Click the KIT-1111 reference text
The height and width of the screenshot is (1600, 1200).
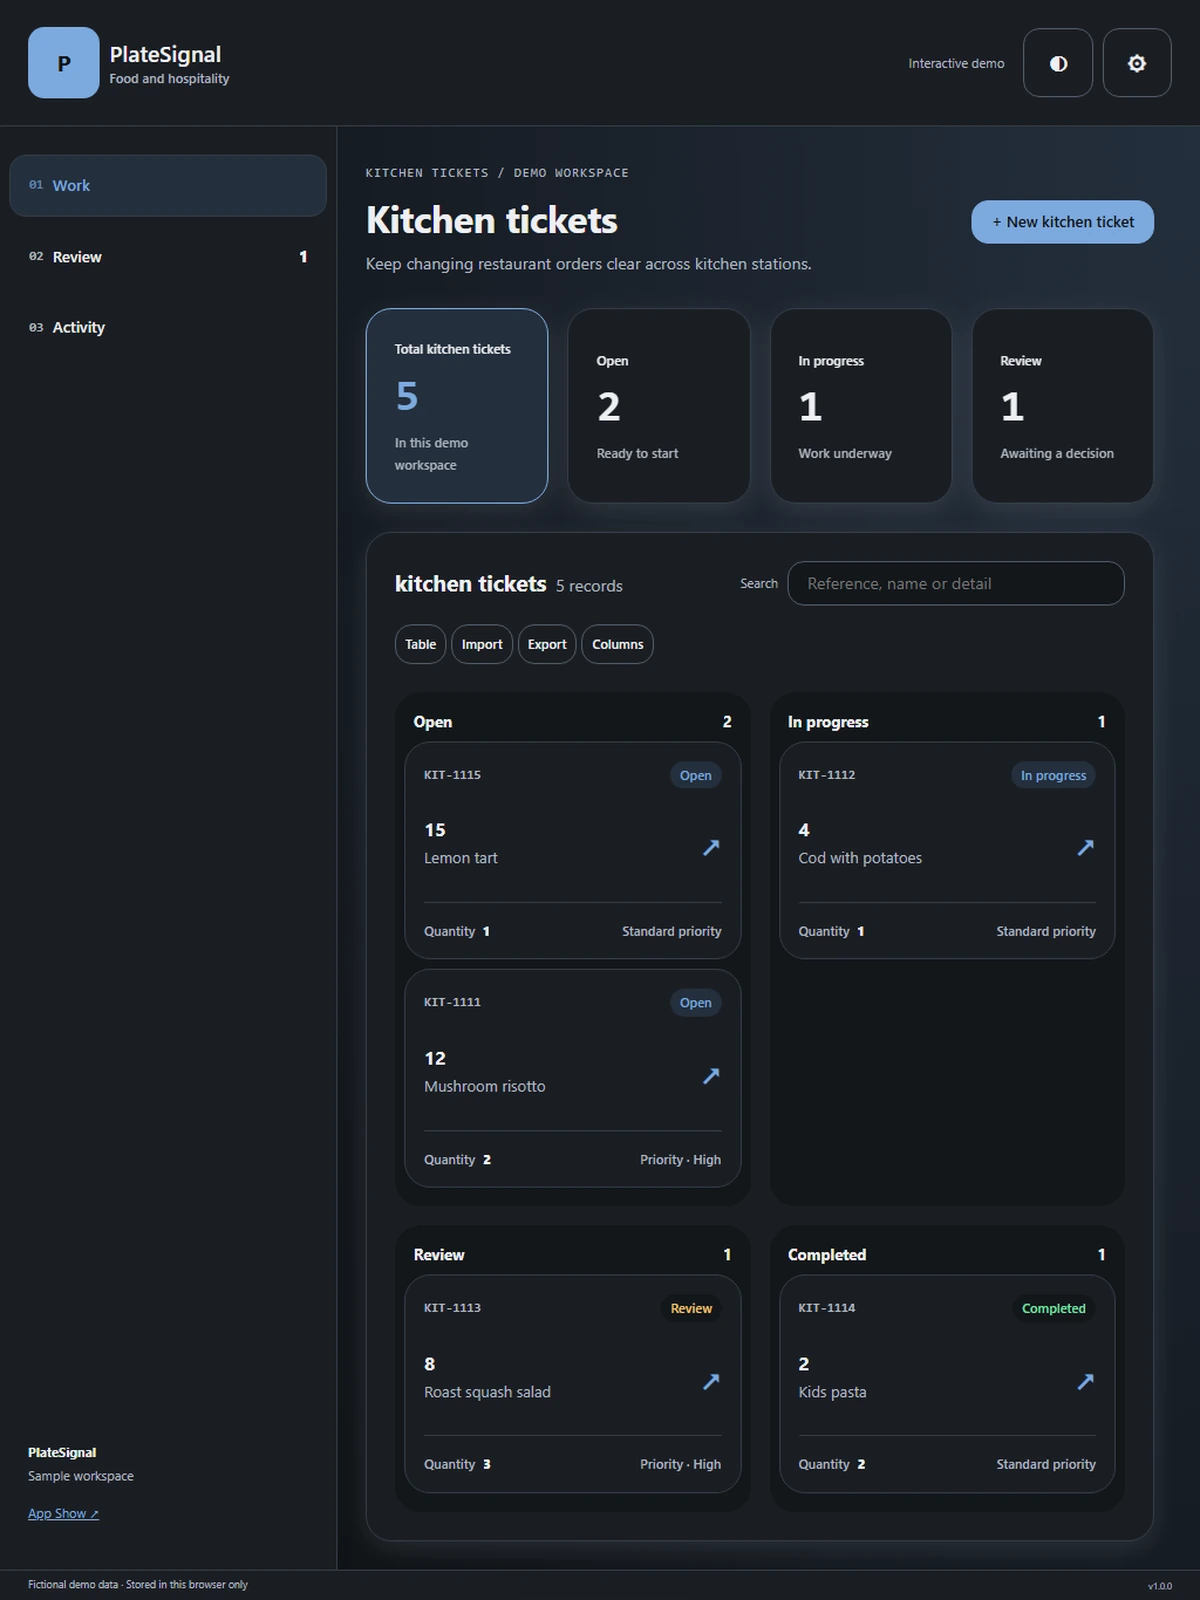[x=452, y=1002]
